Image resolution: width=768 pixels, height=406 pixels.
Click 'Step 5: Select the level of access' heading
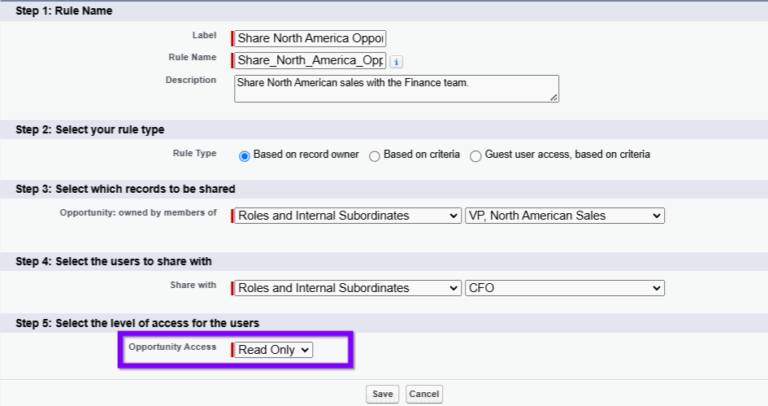point(138,323)
